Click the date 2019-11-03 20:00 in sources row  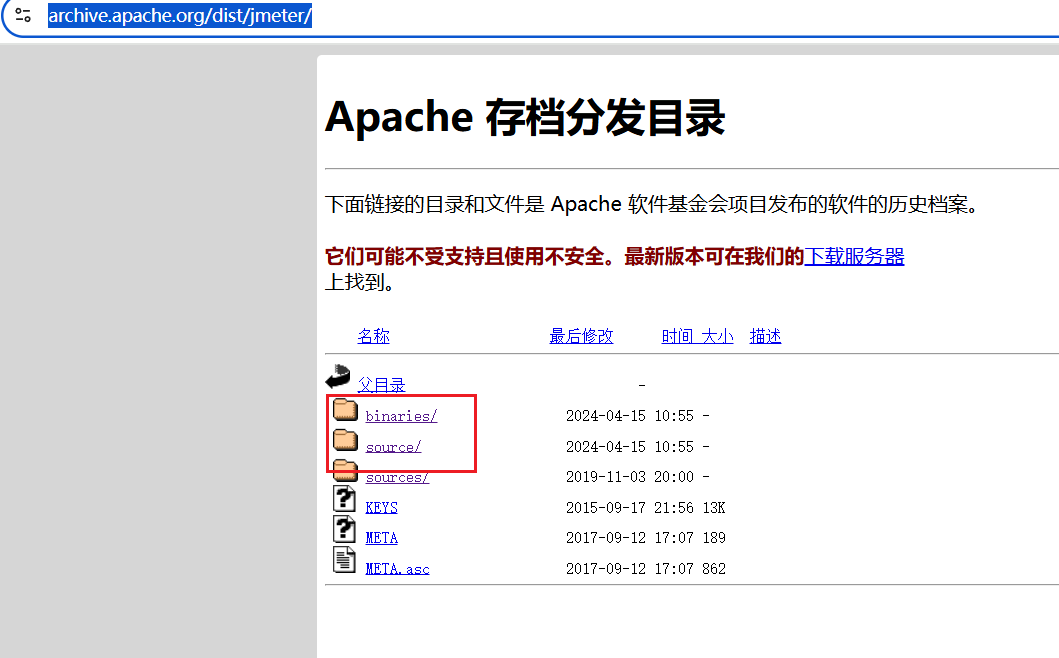(x=629, y=477)
